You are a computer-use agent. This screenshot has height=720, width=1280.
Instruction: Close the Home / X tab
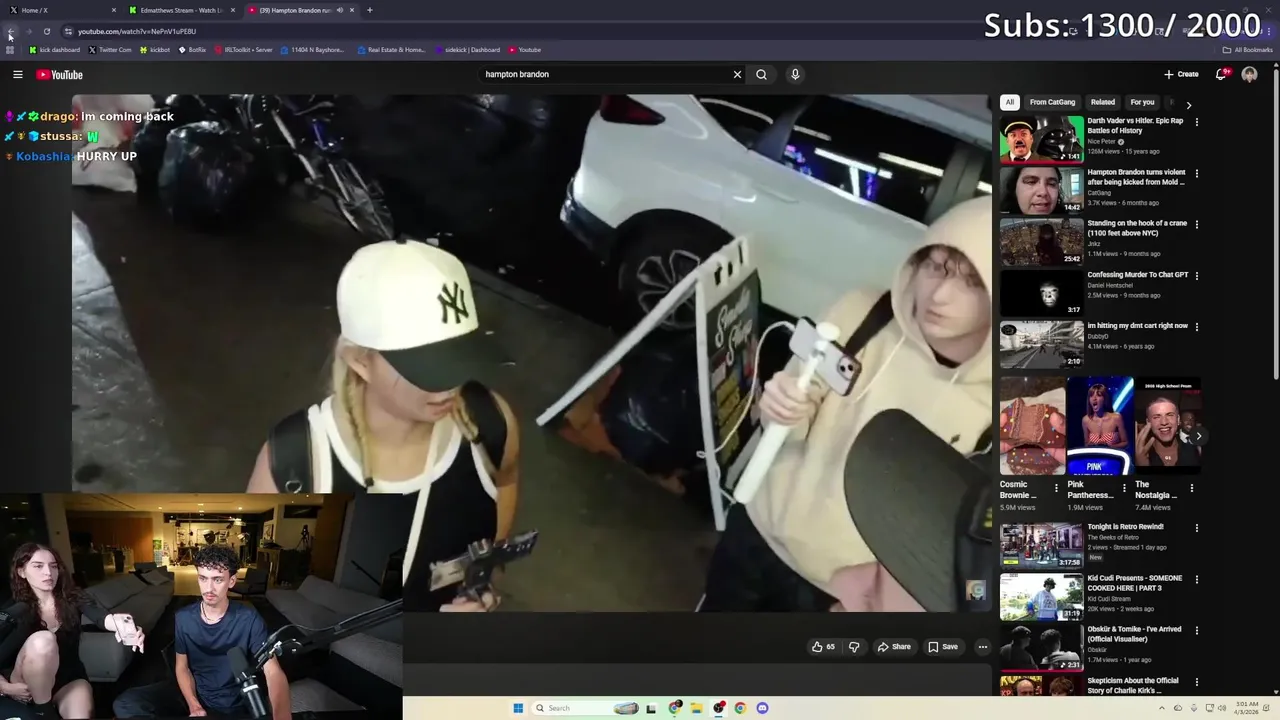pos(114,10)
